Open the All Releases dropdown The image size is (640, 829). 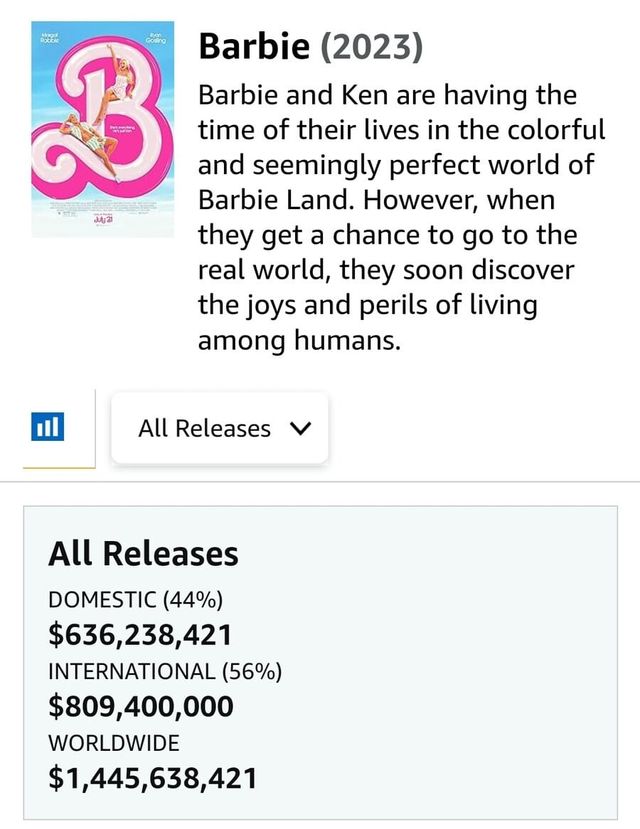click(219, 428)
